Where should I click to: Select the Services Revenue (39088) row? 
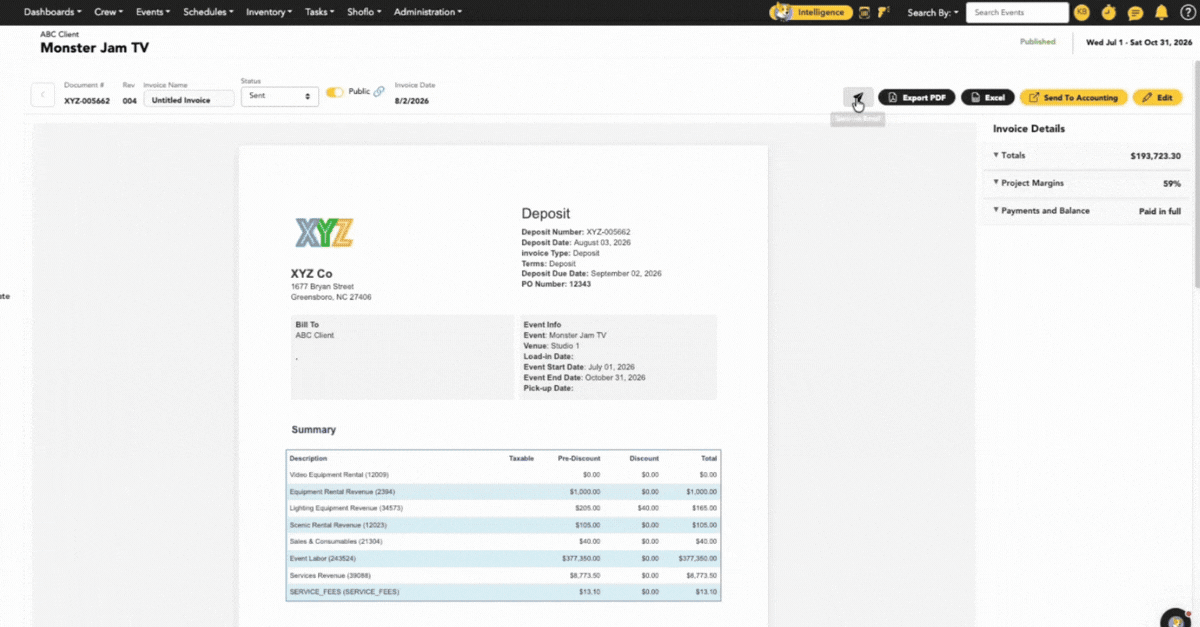[x=503, y=576]
